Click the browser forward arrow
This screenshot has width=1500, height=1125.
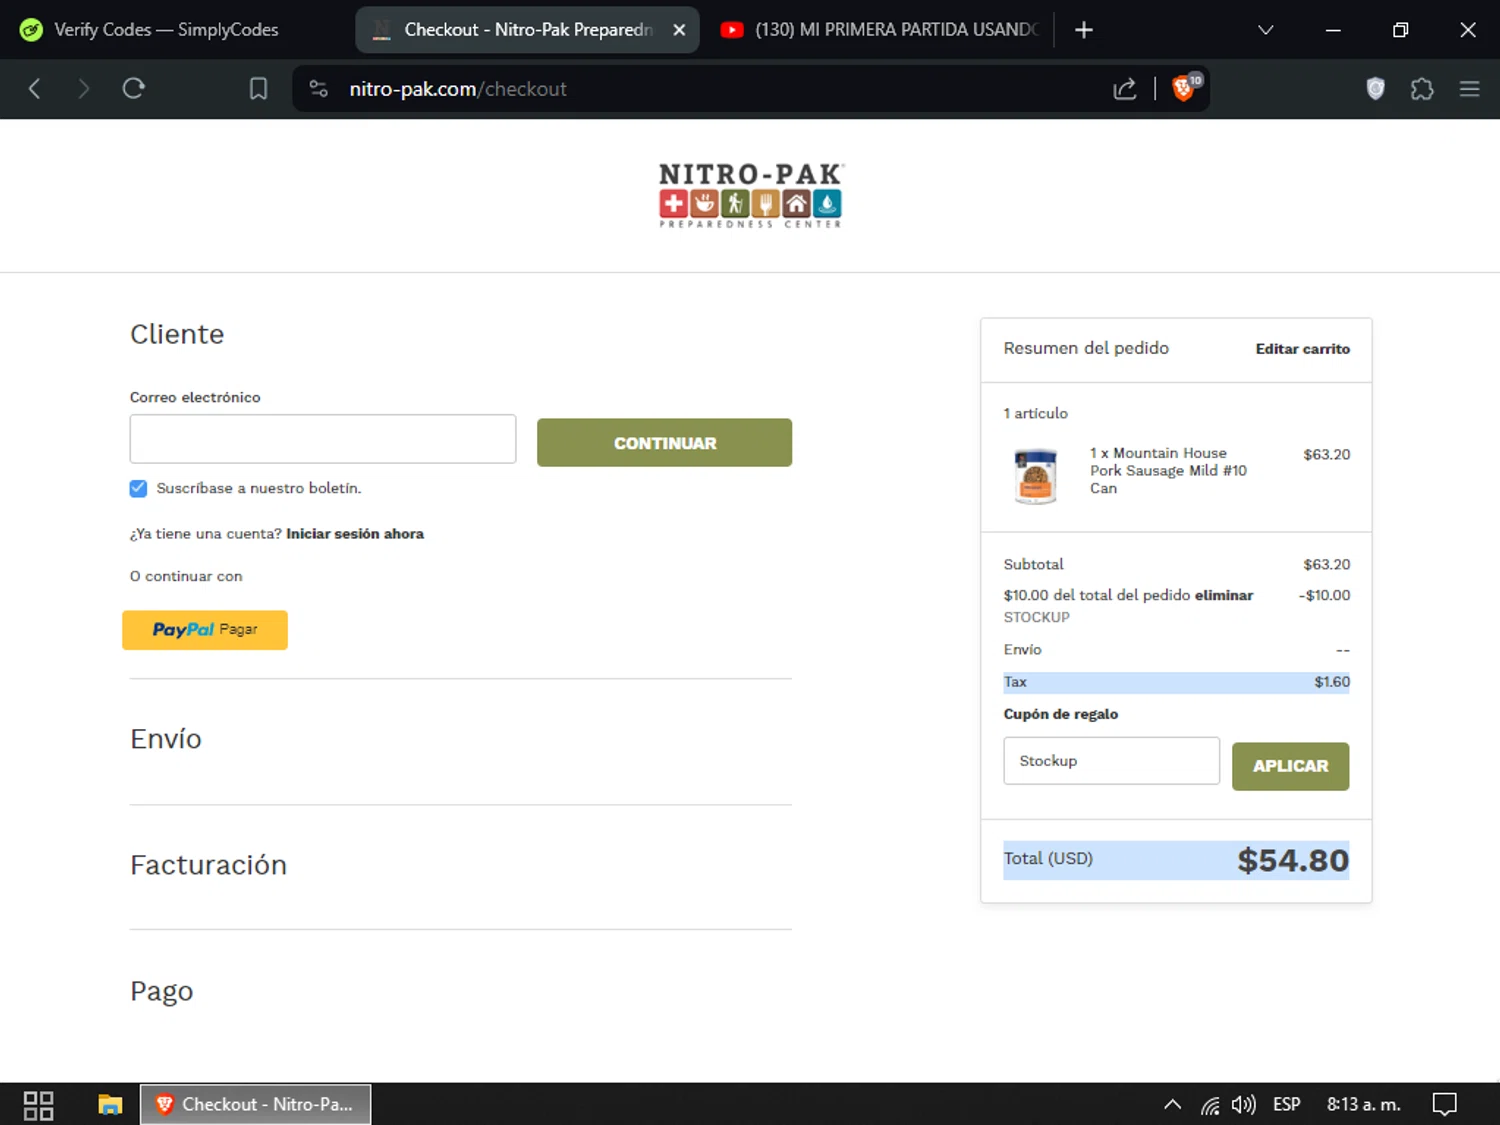tap(84, 89)
